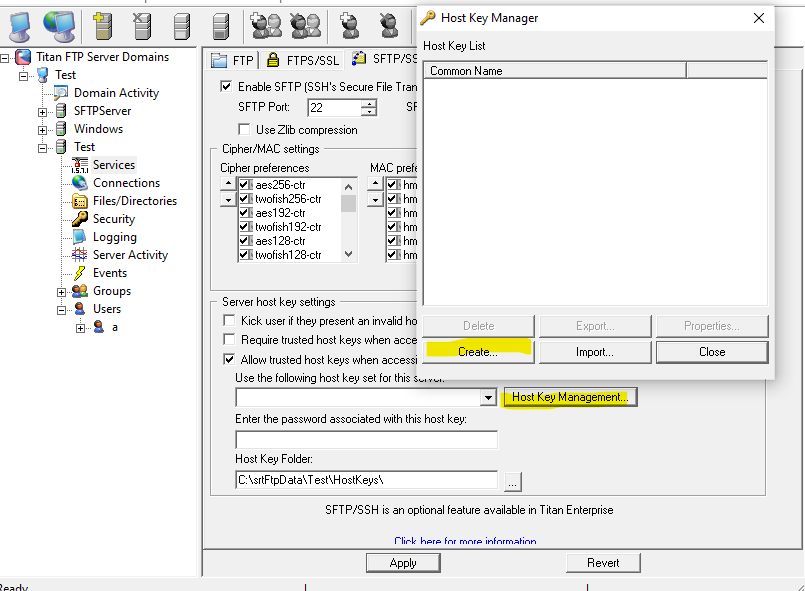Click the Domain Activity magnifier icon
The image size is (805, 591).
click(61, 93)
